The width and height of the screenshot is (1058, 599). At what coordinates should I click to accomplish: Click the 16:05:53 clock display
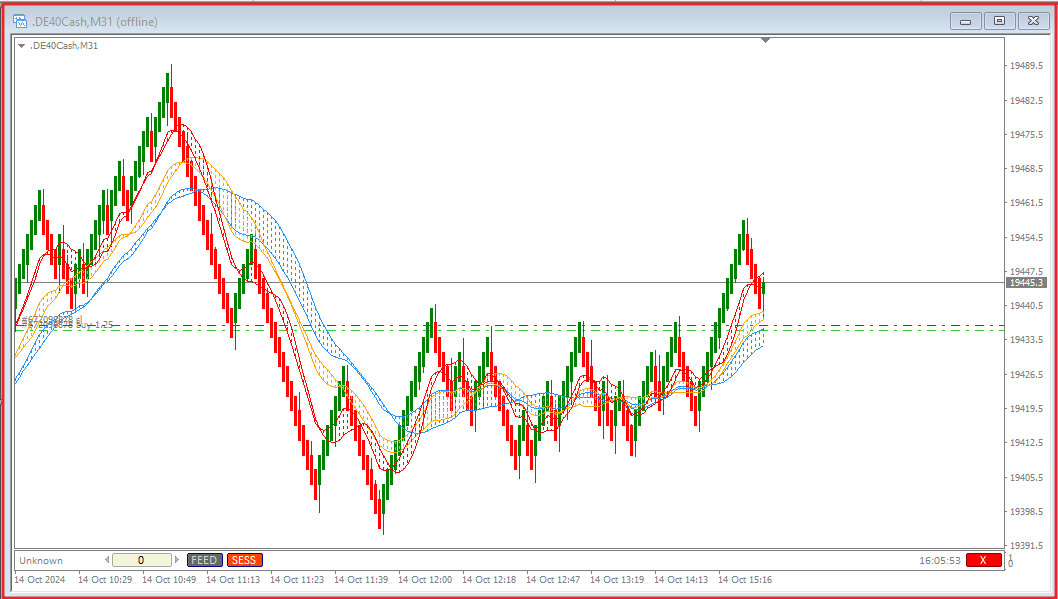coord(940,561)
